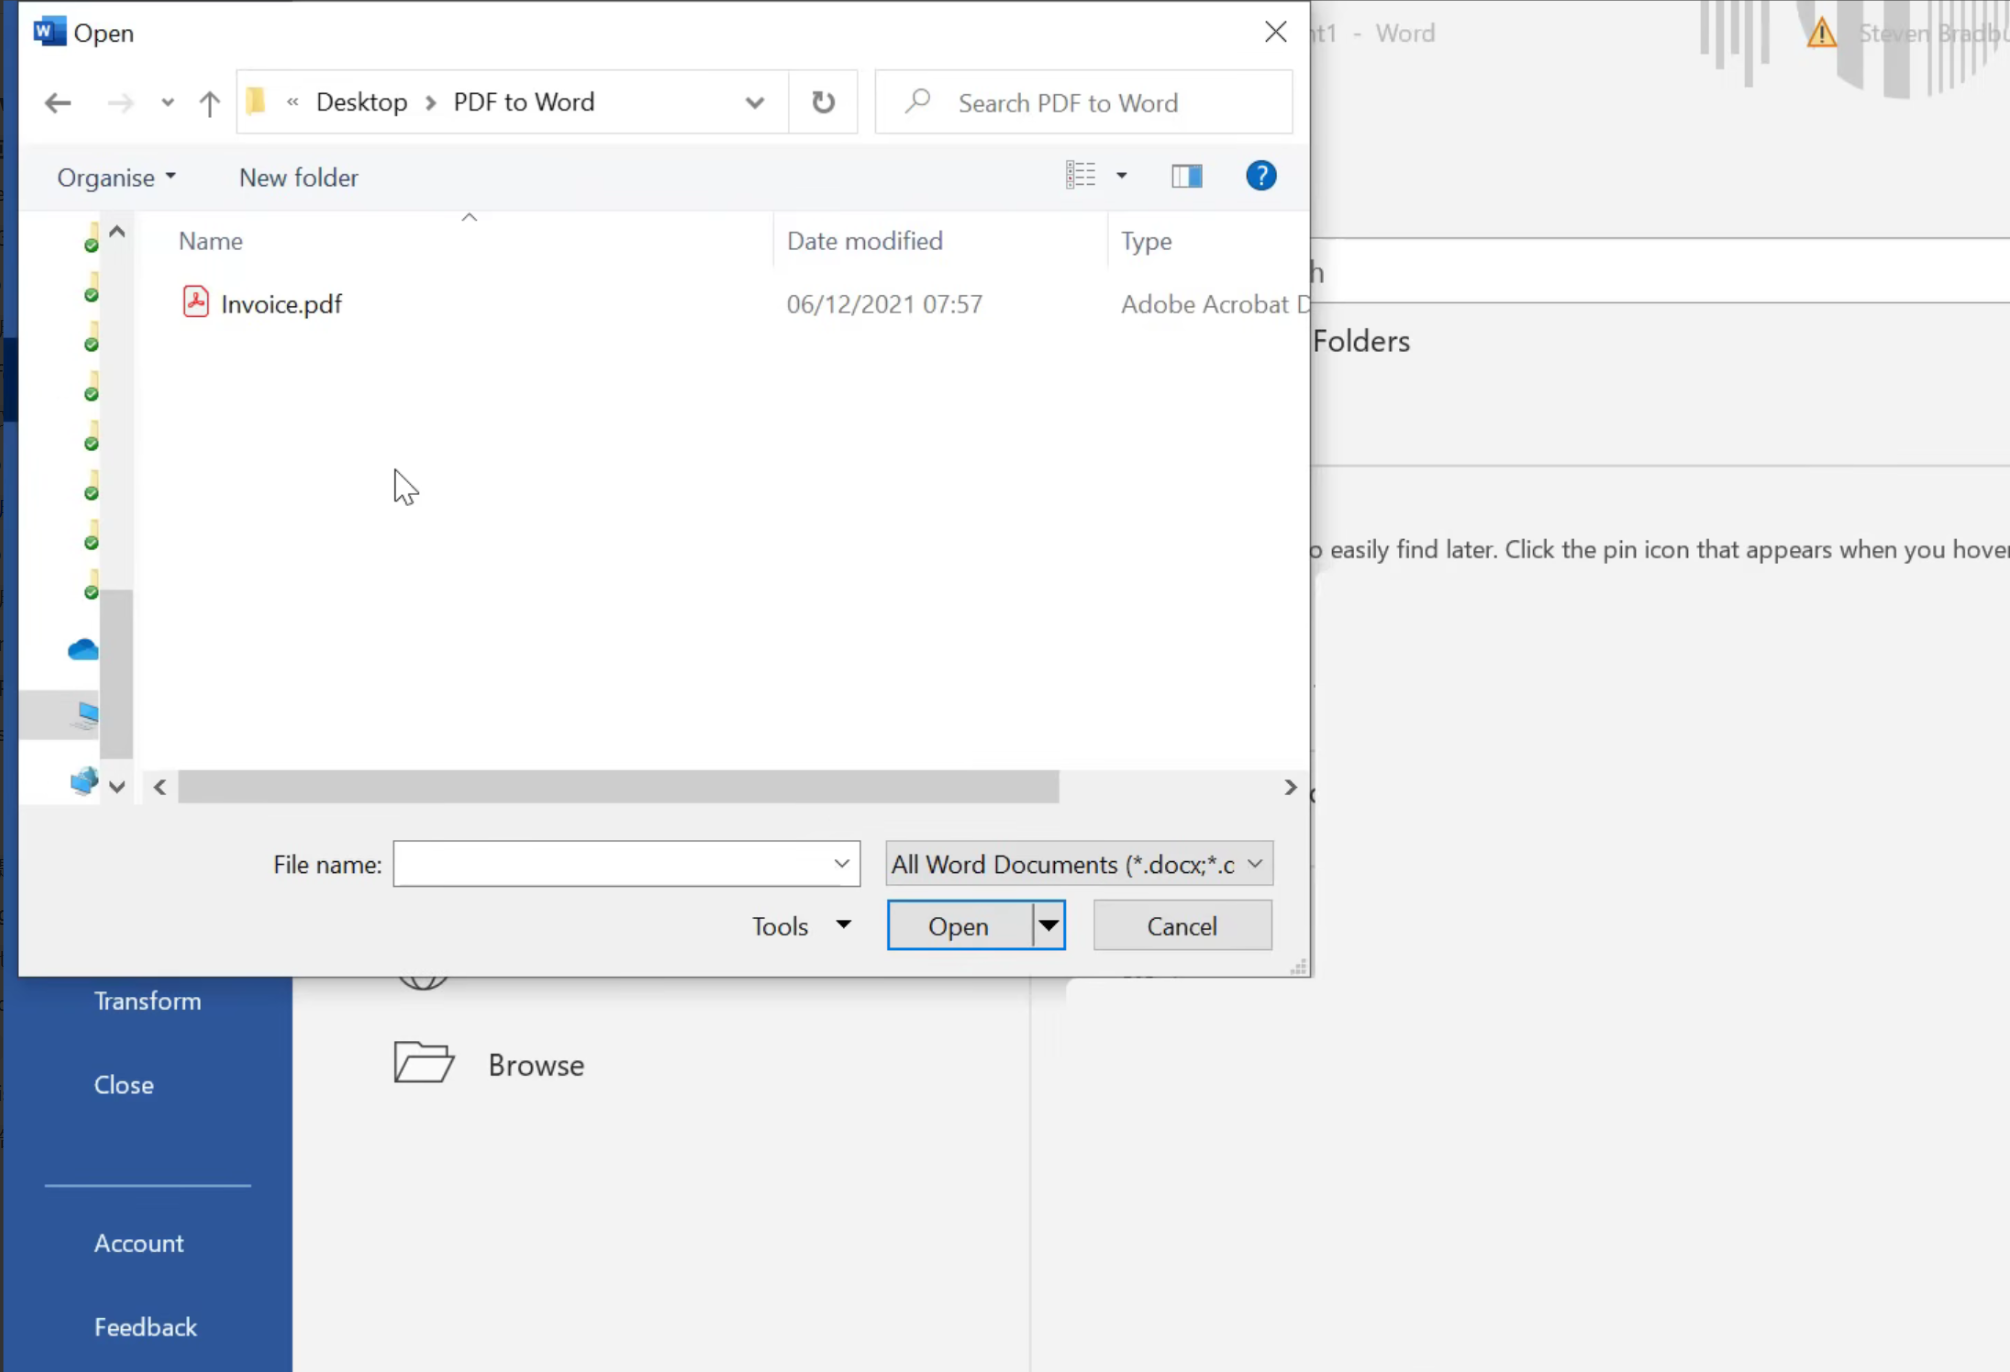The height and width of the screenshot is (1372, 2010).
Task: Open Feedback in Word sidebar
Action: [x=146, y=1327]
